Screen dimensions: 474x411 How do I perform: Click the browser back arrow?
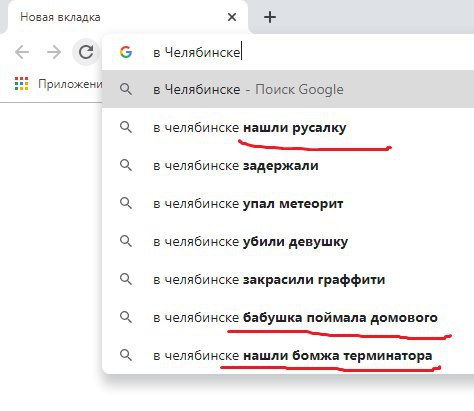(x=22, y=52)
